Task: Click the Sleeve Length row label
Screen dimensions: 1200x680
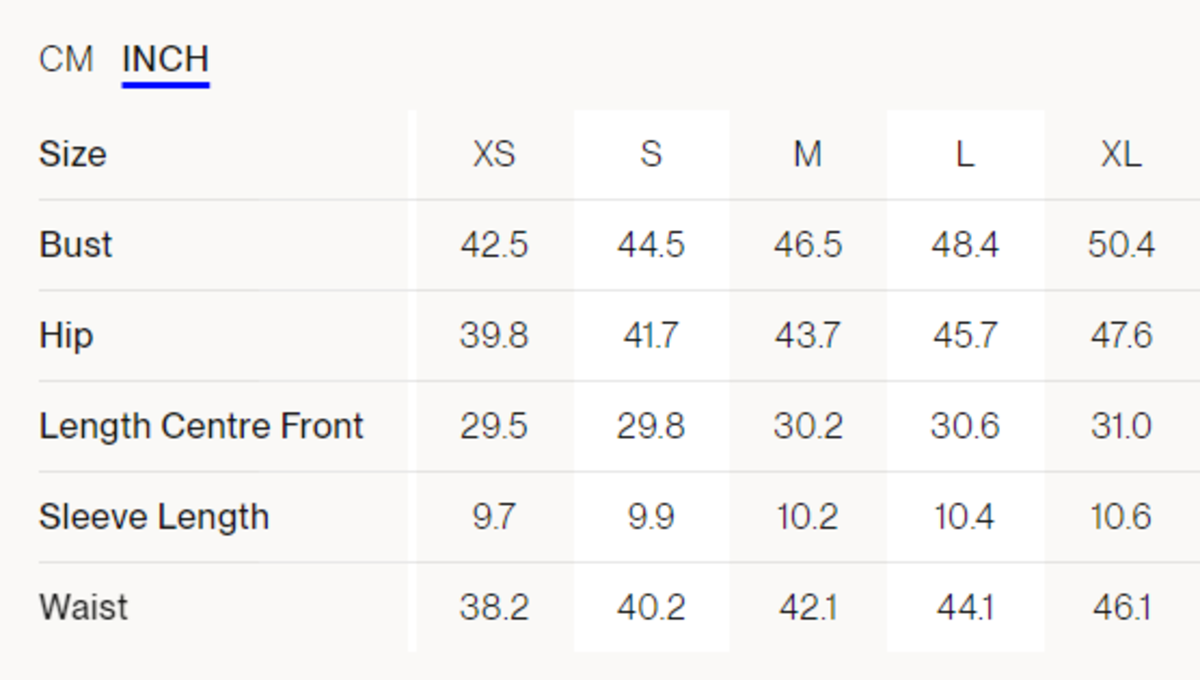Action: pos(154,517)
